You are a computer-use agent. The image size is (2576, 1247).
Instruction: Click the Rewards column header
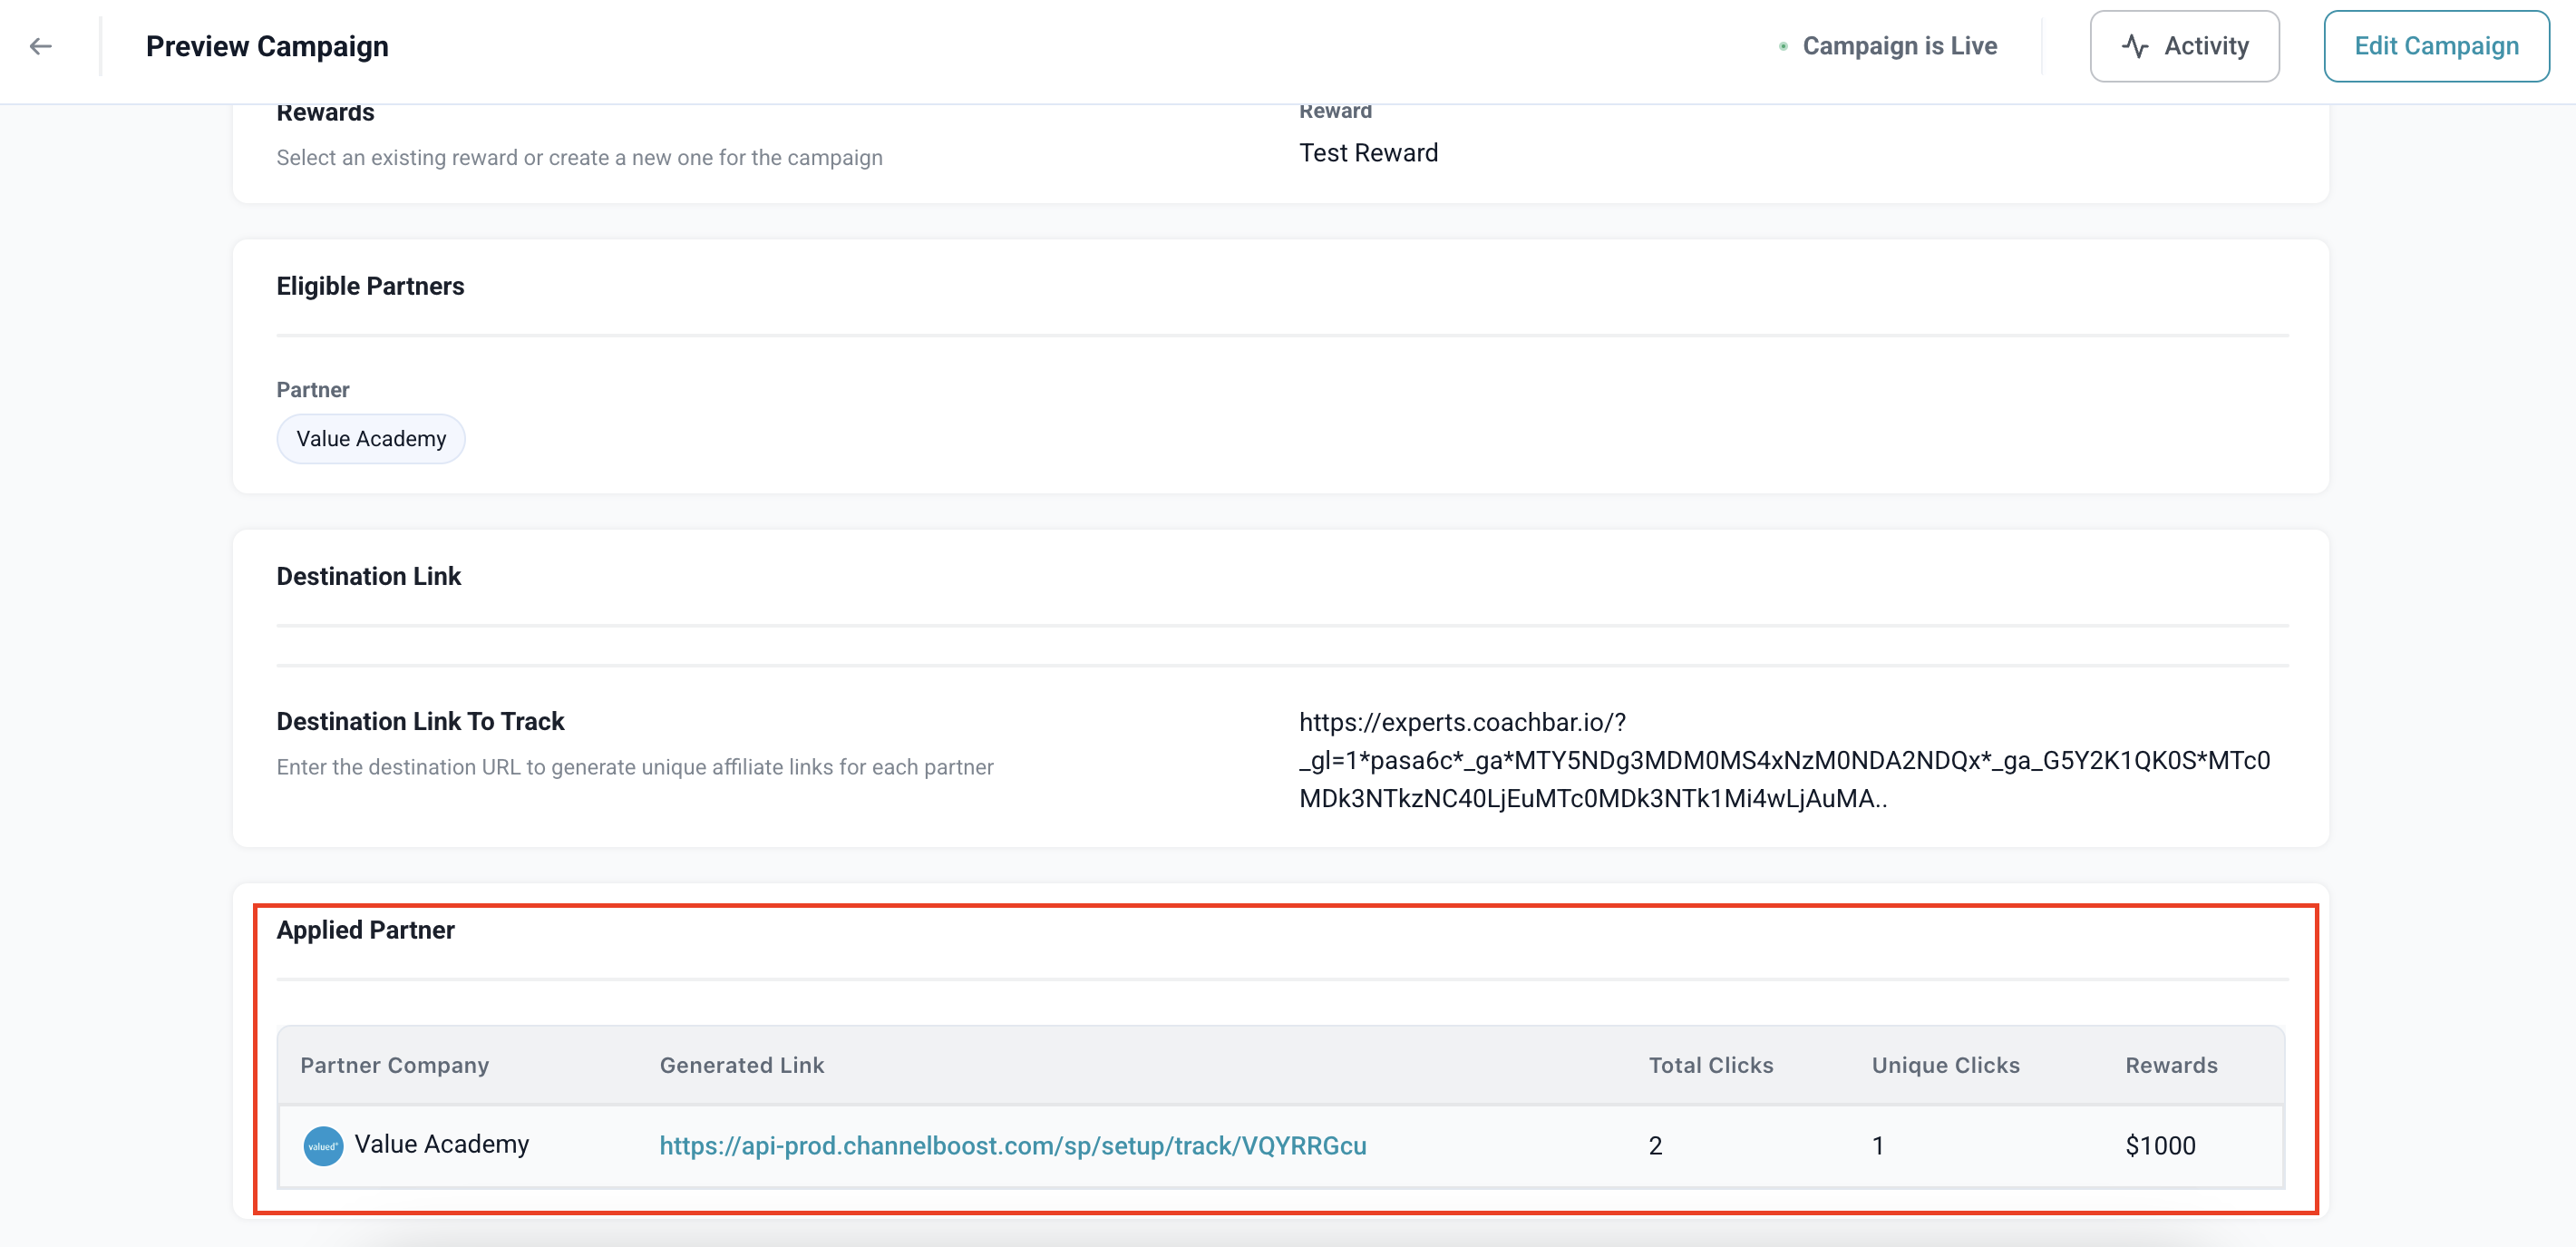(2170, 1065)
